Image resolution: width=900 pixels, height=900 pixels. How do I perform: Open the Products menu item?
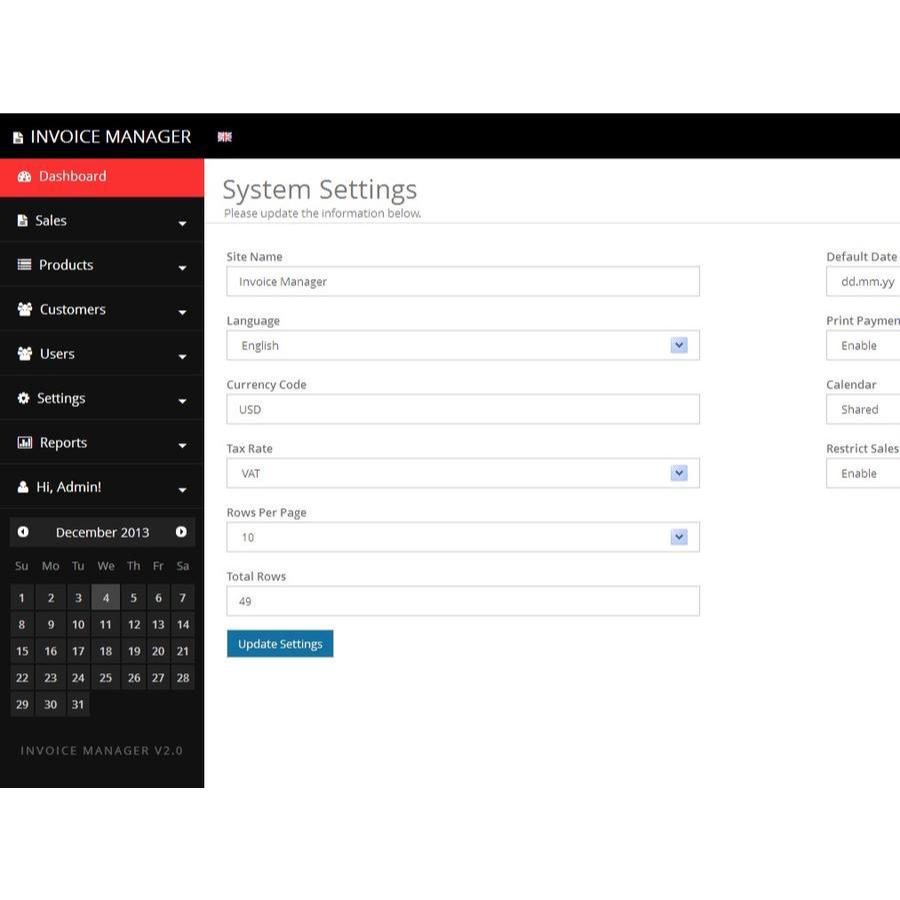(x=102, y=265)
